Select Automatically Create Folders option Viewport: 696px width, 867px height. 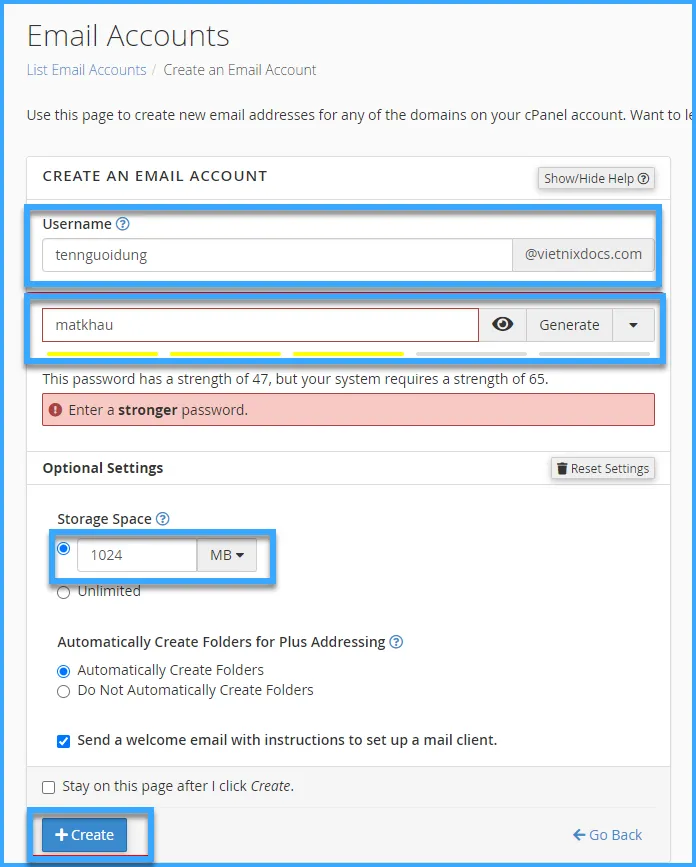[64, 671]
